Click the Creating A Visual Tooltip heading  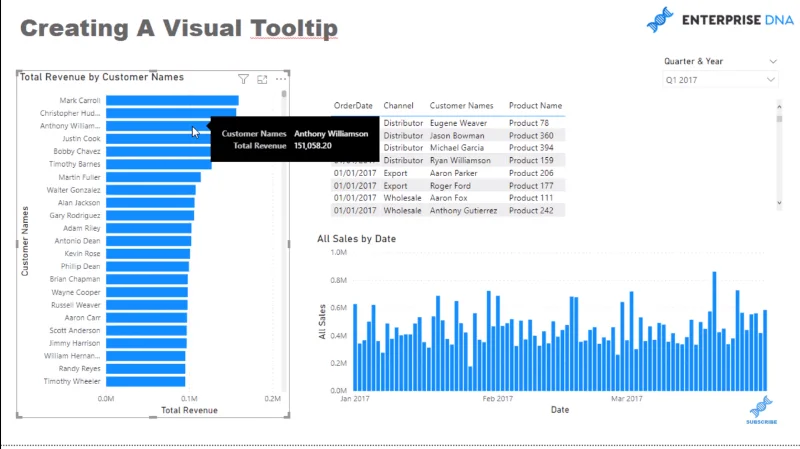(x=179, y=28)
